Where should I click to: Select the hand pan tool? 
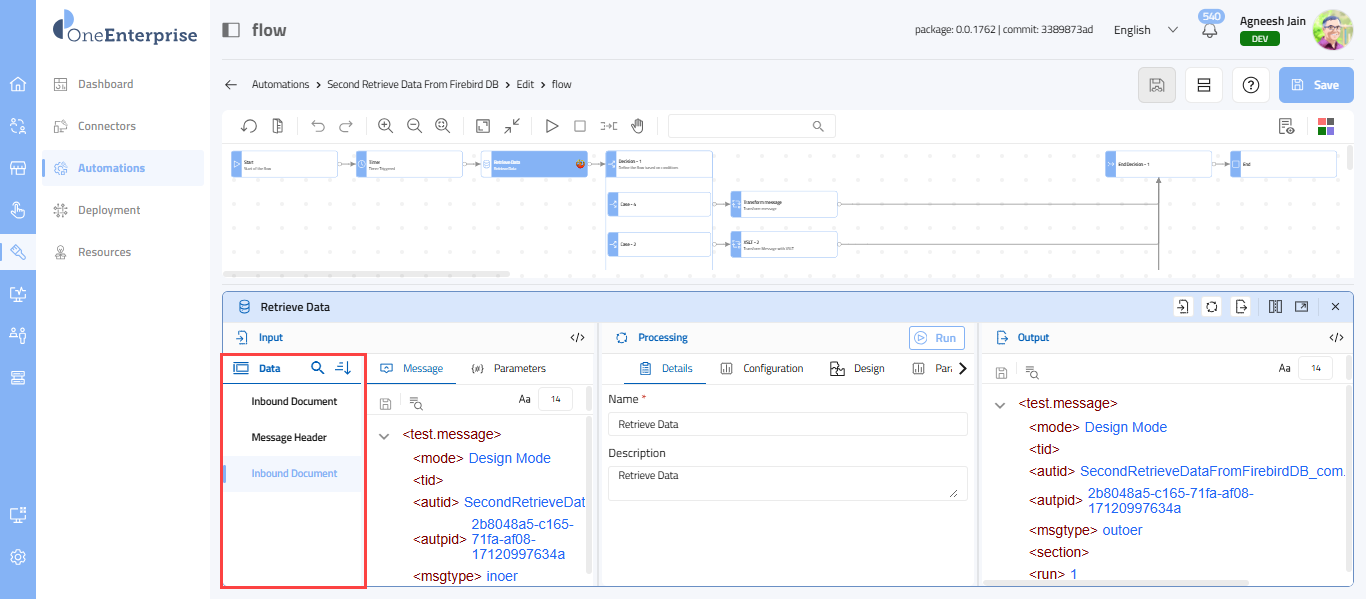(x=637, y=126)
